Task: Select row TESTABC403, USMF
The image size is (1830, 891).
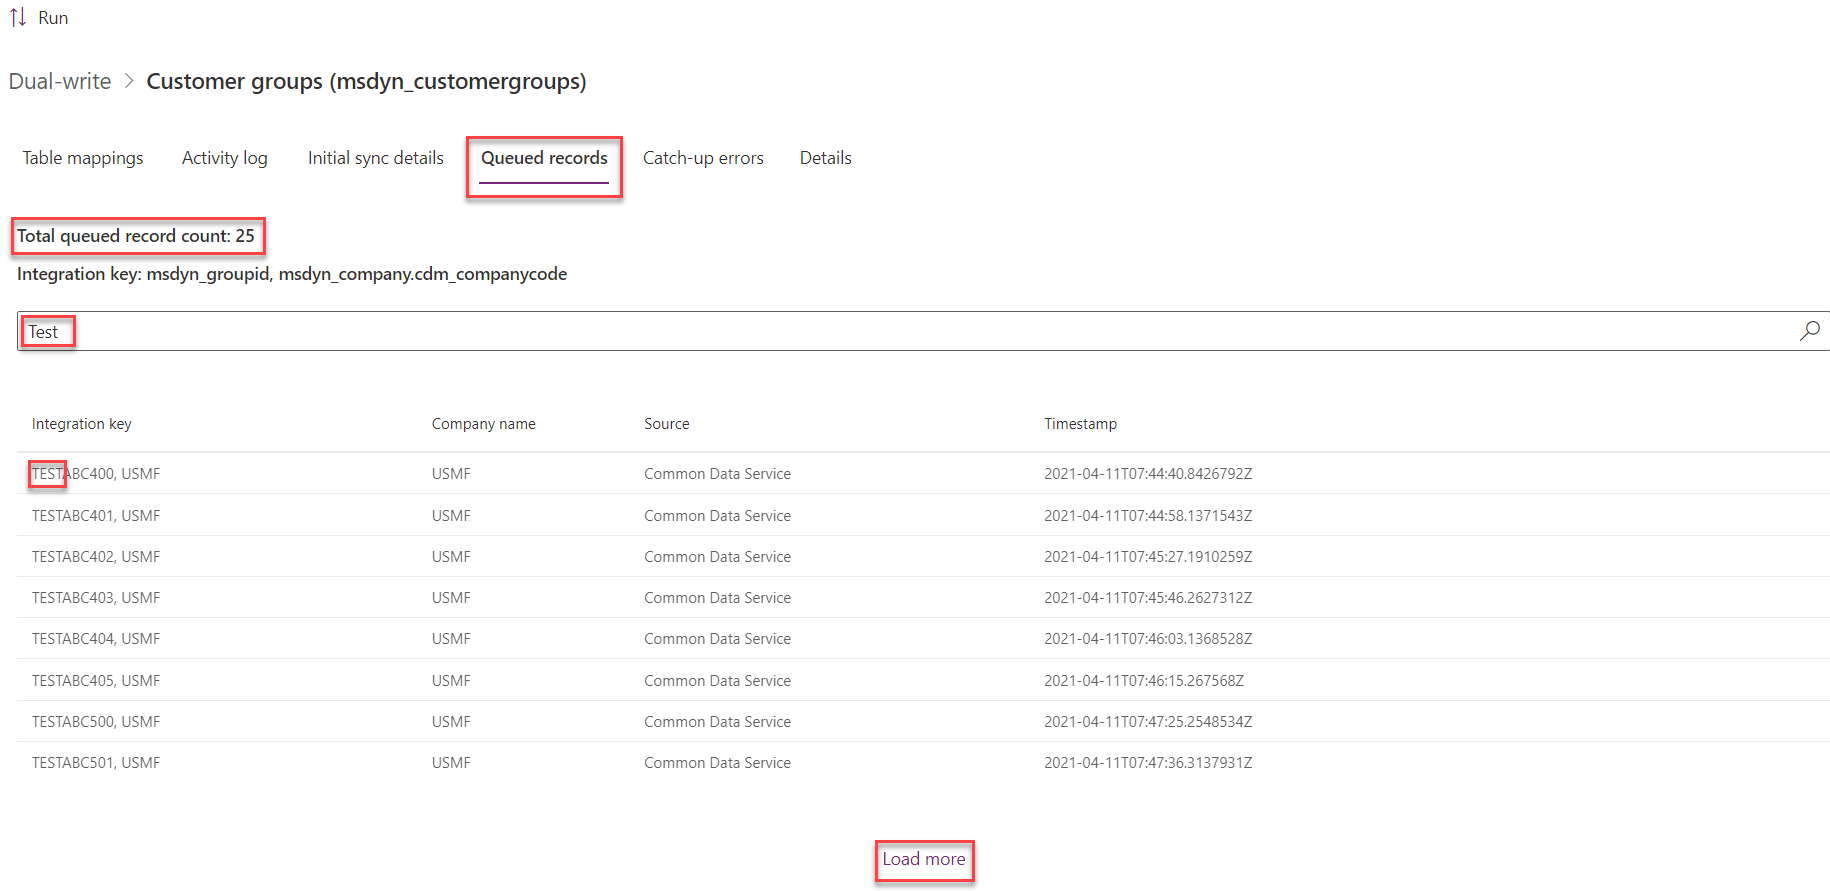Action: 923,597
